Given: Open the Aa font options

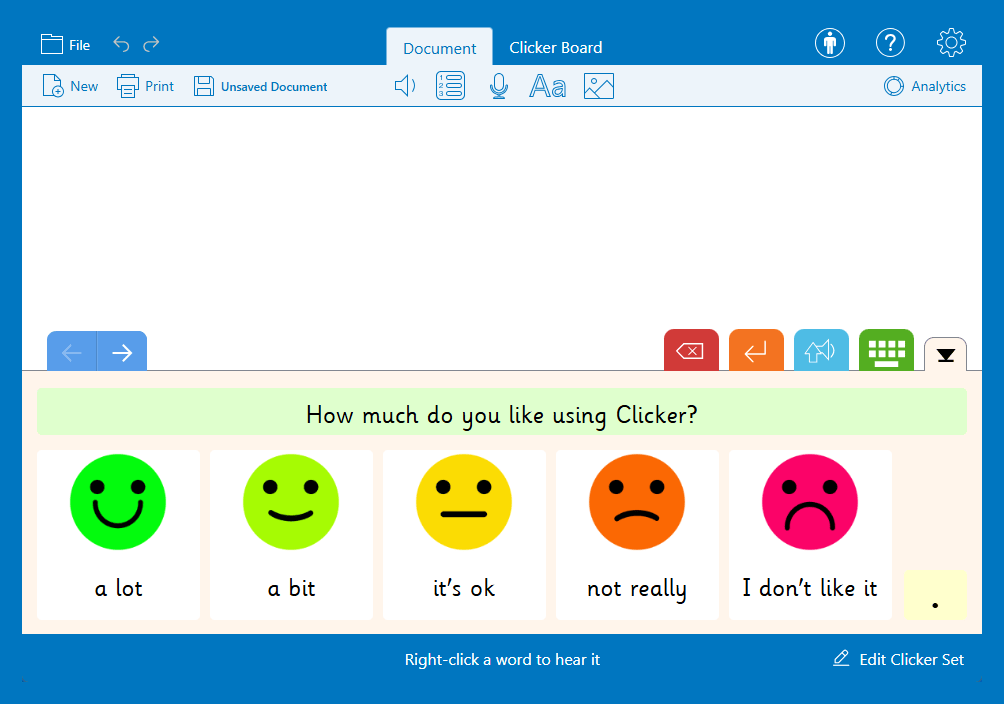Looking at the screenshot, I should click(547, 86).
